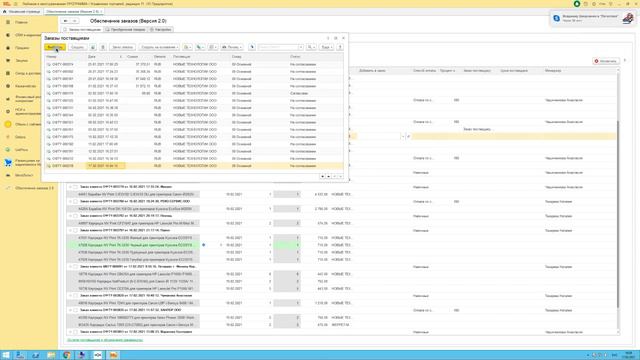Open the Windows Start menu
Screen dimensions: 640x360
pyautogui.click(x=6, y=355)
